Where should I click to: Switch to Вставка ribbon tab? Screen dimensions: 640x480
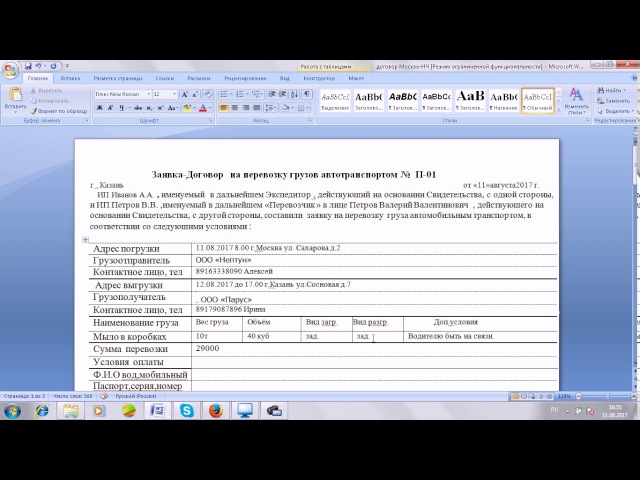(70, 78)
